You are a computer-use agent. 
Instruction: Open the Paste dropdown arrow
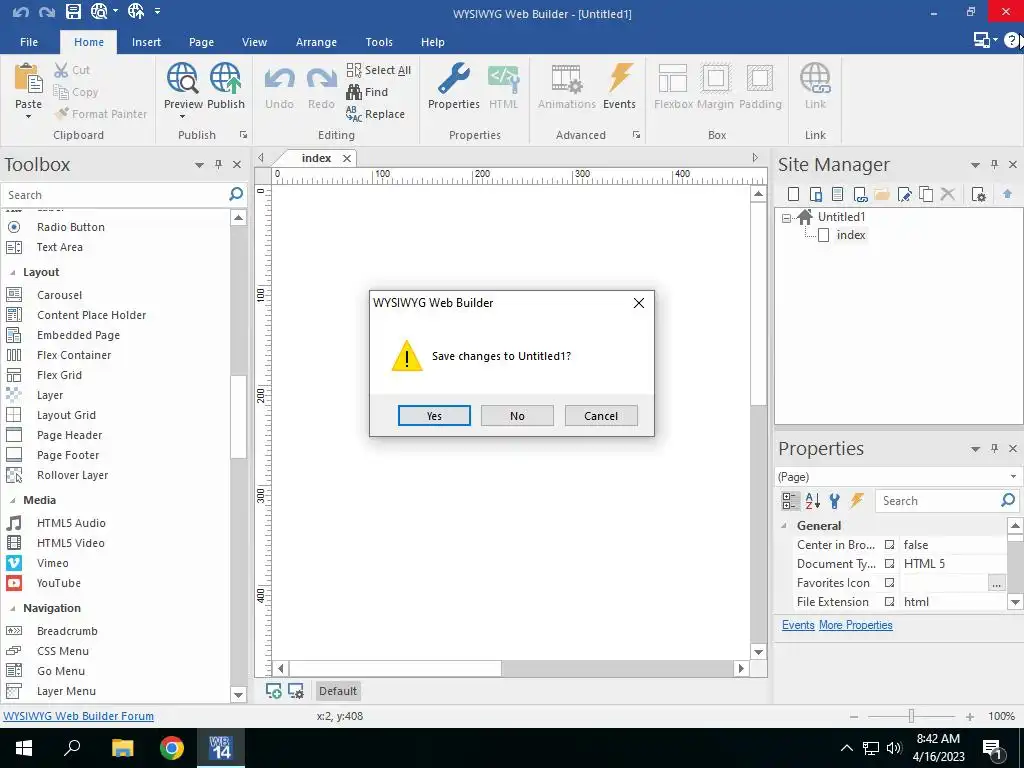click(x=28, y=117)
